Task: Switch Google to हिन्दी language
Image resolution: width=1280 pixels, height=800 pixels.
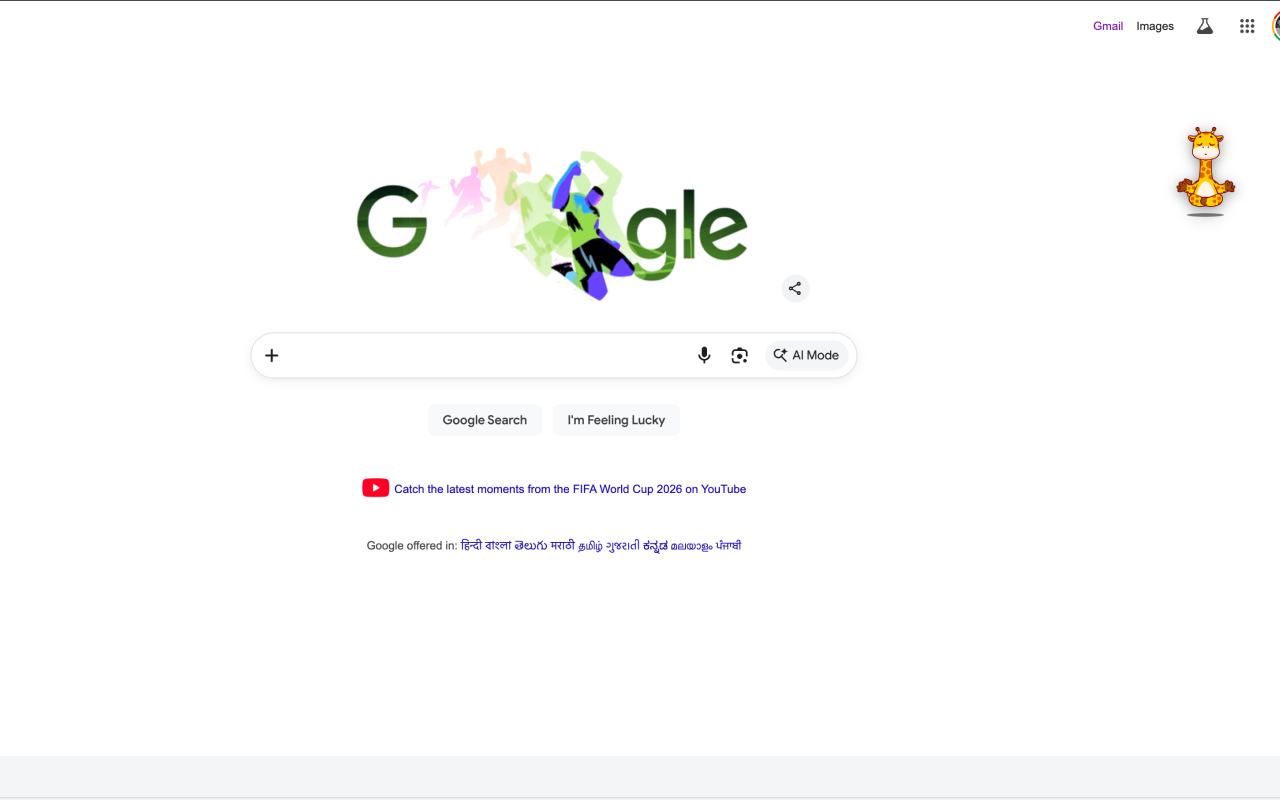Action: (471, 545)
